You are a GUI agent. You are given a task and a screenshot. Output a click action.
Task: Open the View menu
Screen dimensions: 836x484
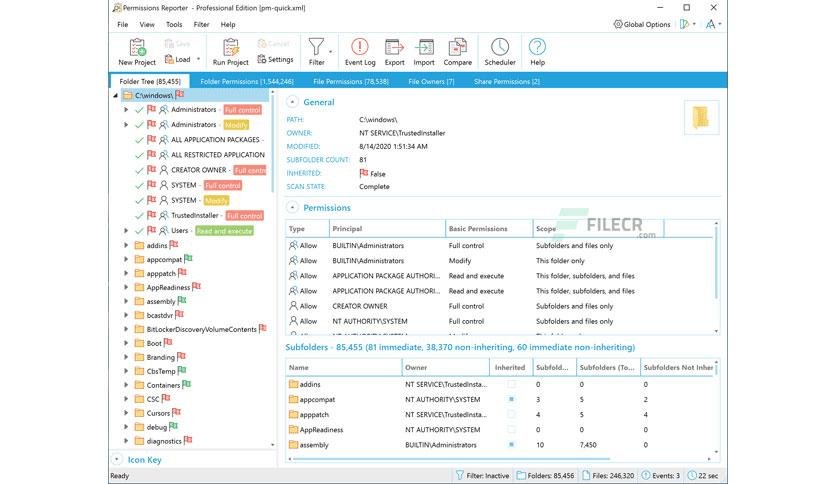coord(147,25)
